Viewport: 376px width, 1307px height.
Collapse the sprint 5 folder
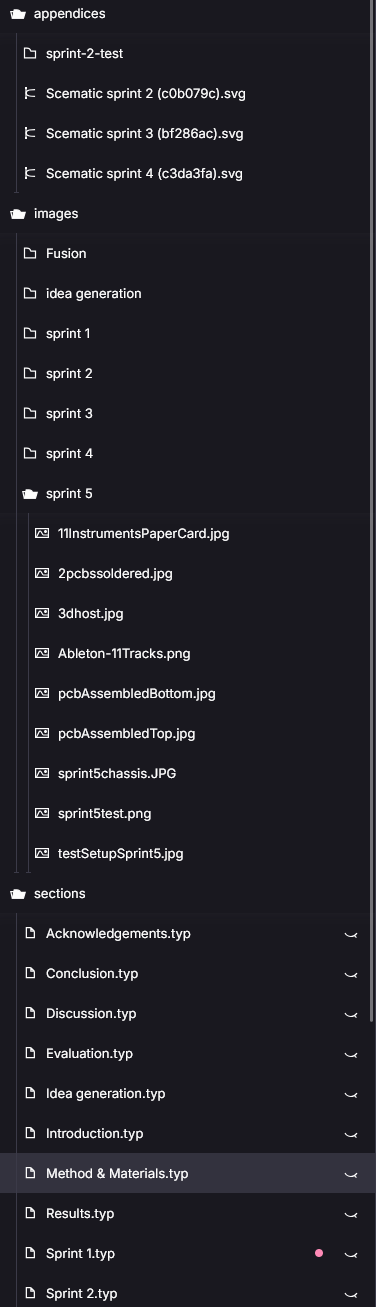tap(30, 494)
